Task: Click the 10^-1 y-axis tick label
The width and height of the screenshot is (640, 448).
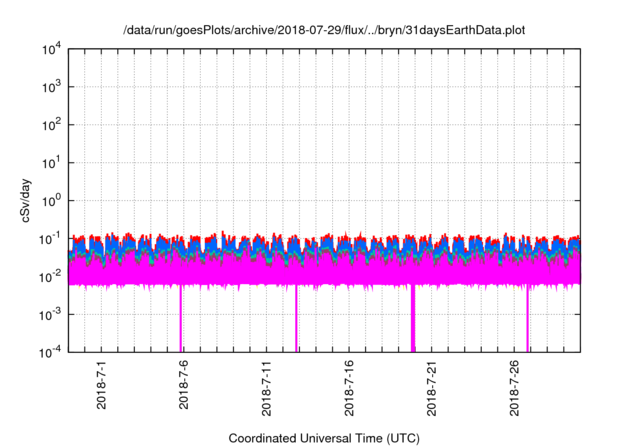Action: click(50, 239)
